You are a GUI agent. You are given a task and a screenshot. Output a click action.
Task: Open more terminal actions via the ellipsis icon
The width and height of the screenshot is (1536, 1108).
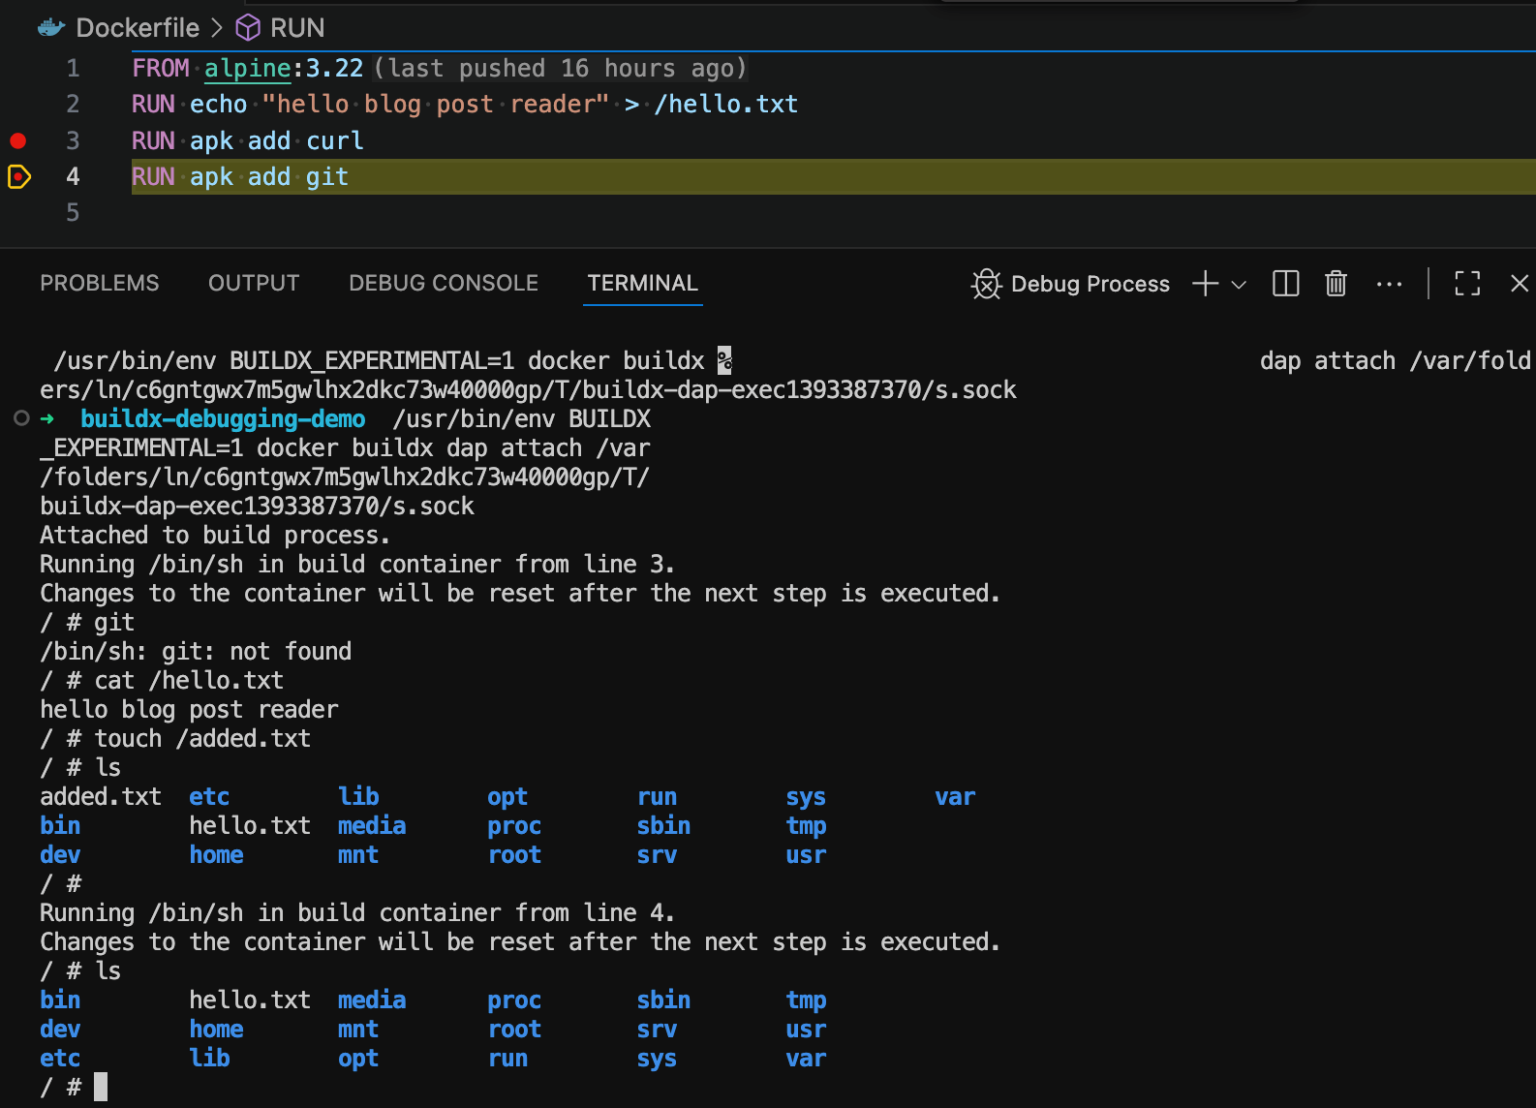pos(1389,284)
